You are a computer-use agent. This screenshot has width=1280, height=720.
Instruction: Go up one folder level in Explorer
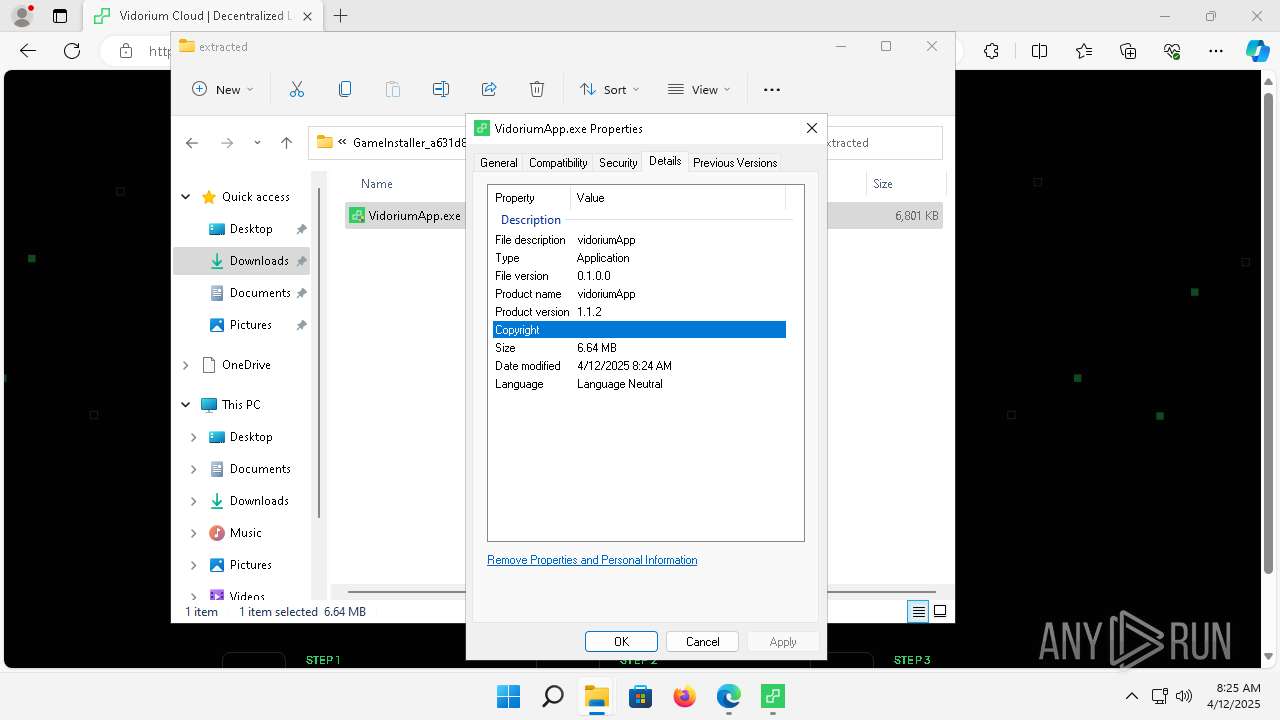pyautogui.click(x=287, y=143)
